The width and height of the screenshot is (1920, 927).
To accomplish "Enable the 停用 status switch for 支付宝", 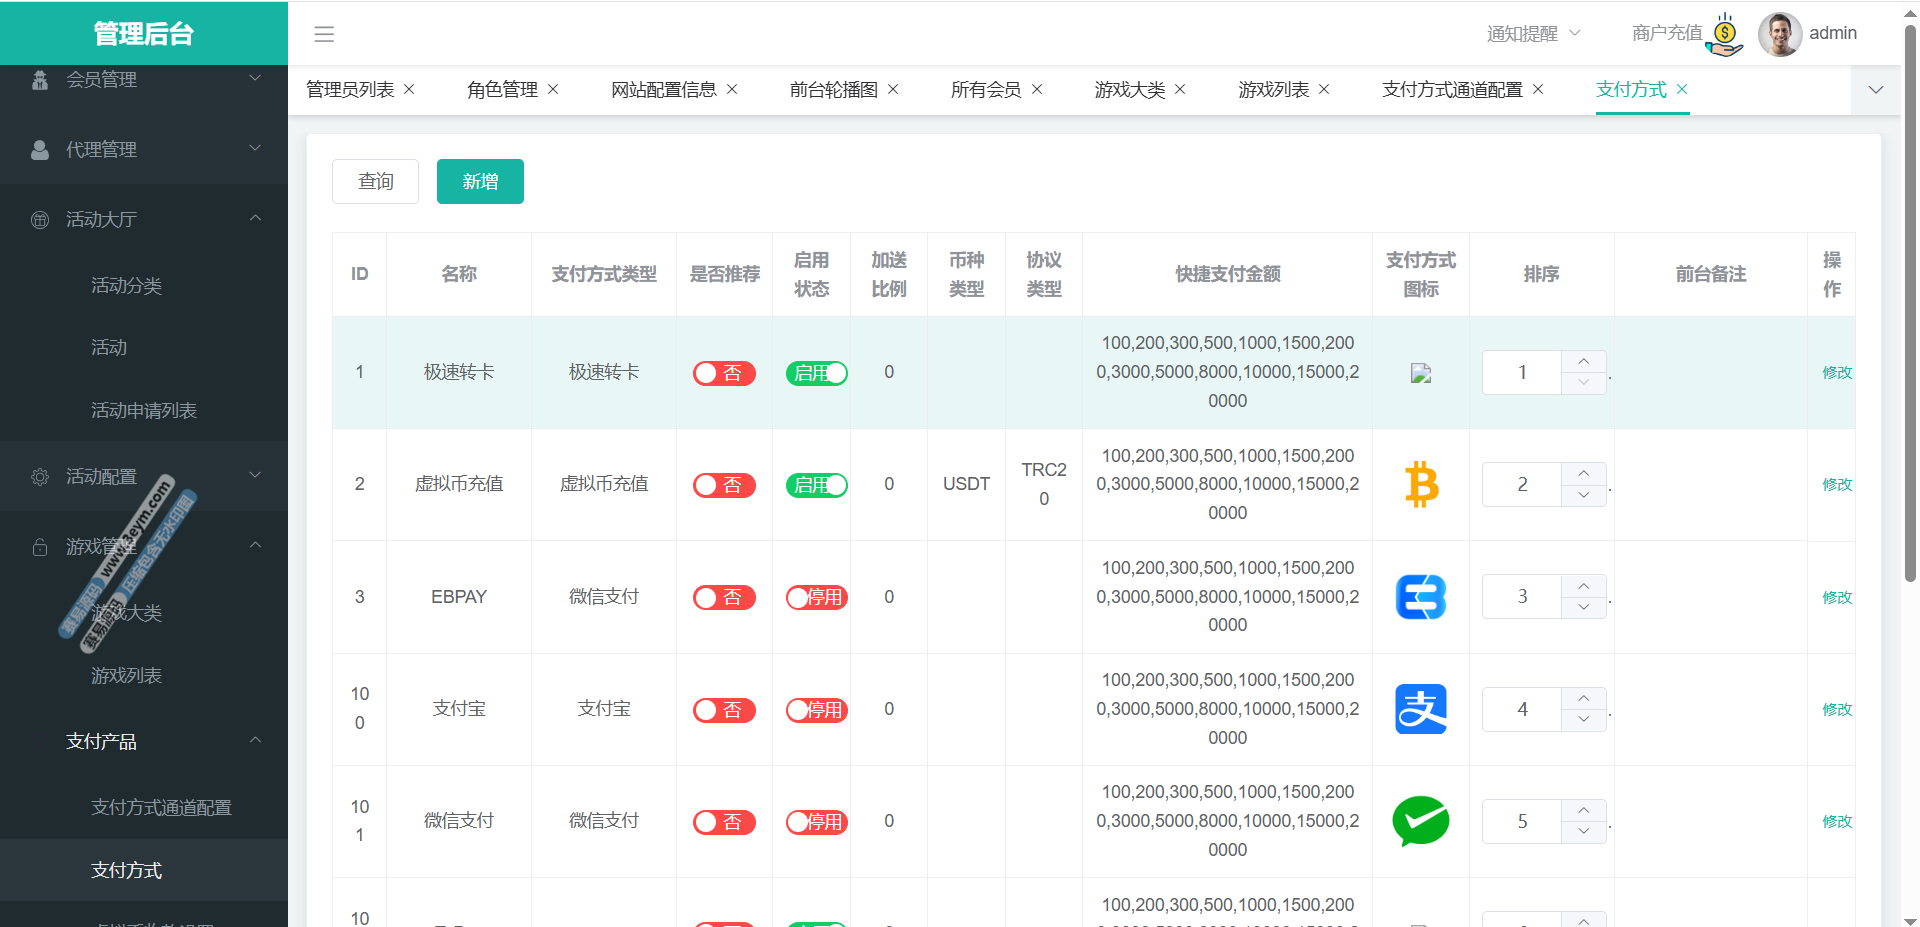I will tap(816, 710).
